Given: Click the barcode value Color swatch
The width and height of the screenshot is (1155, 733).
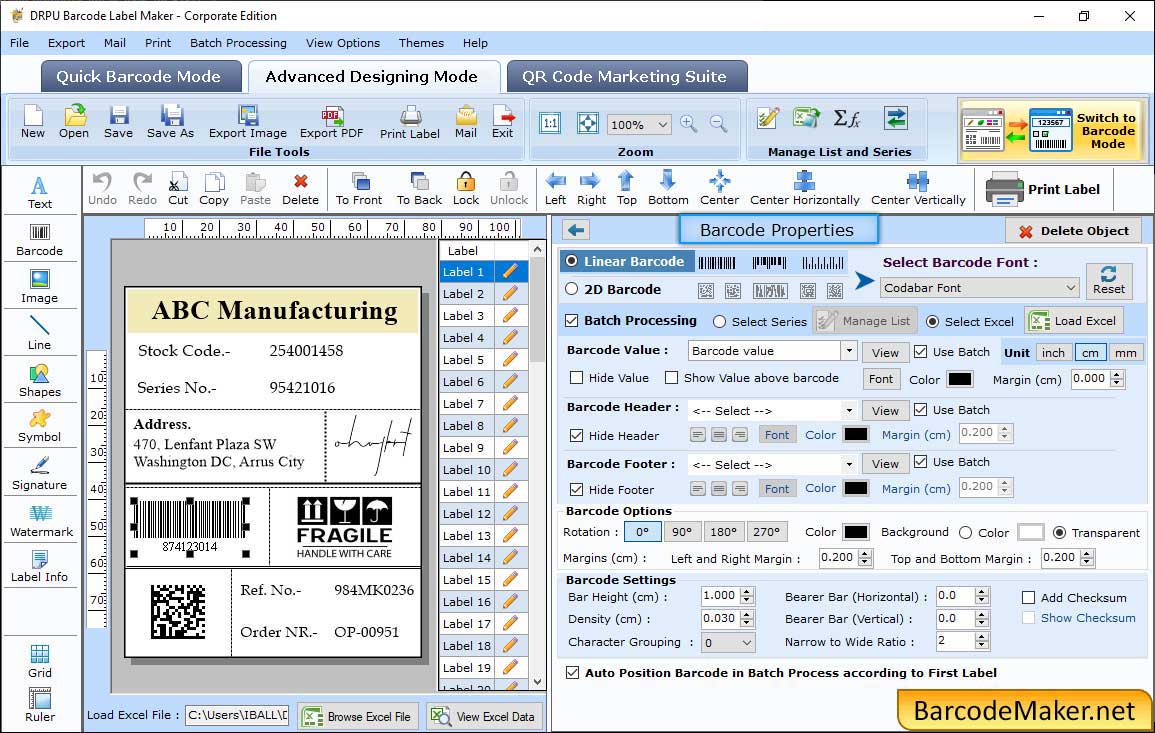Looking at the screenshot, I should 959,379.
